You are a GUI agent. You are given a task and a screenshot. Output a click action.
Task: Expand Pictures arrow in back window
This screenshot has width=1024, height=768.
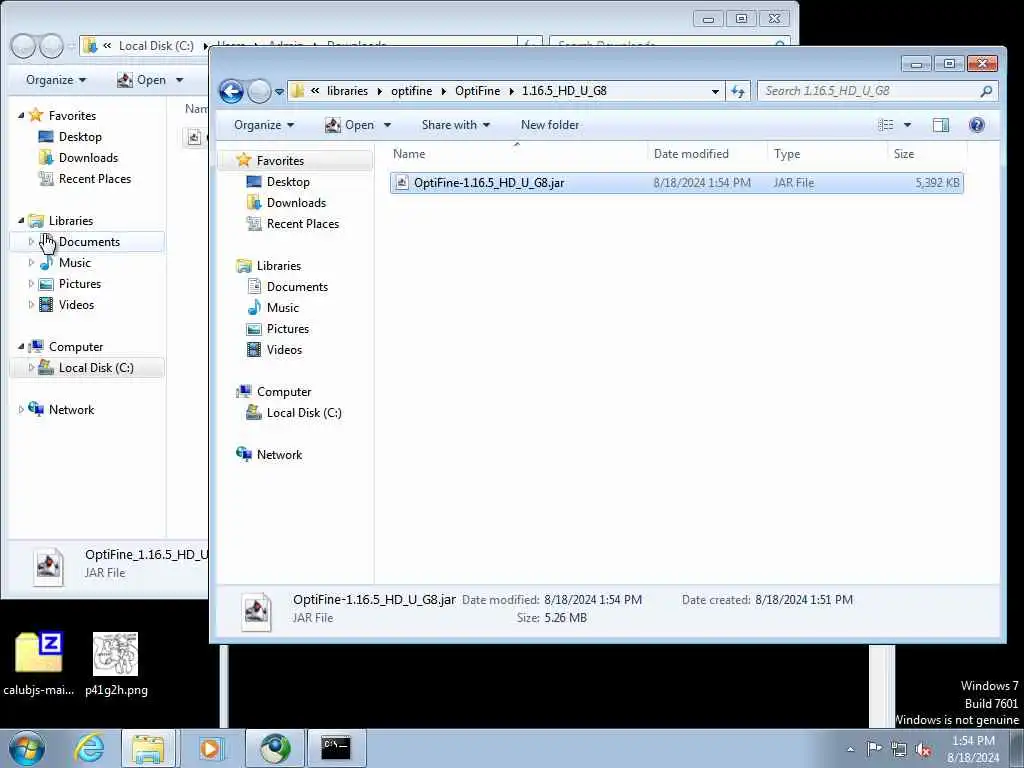(x=31, y=283)
